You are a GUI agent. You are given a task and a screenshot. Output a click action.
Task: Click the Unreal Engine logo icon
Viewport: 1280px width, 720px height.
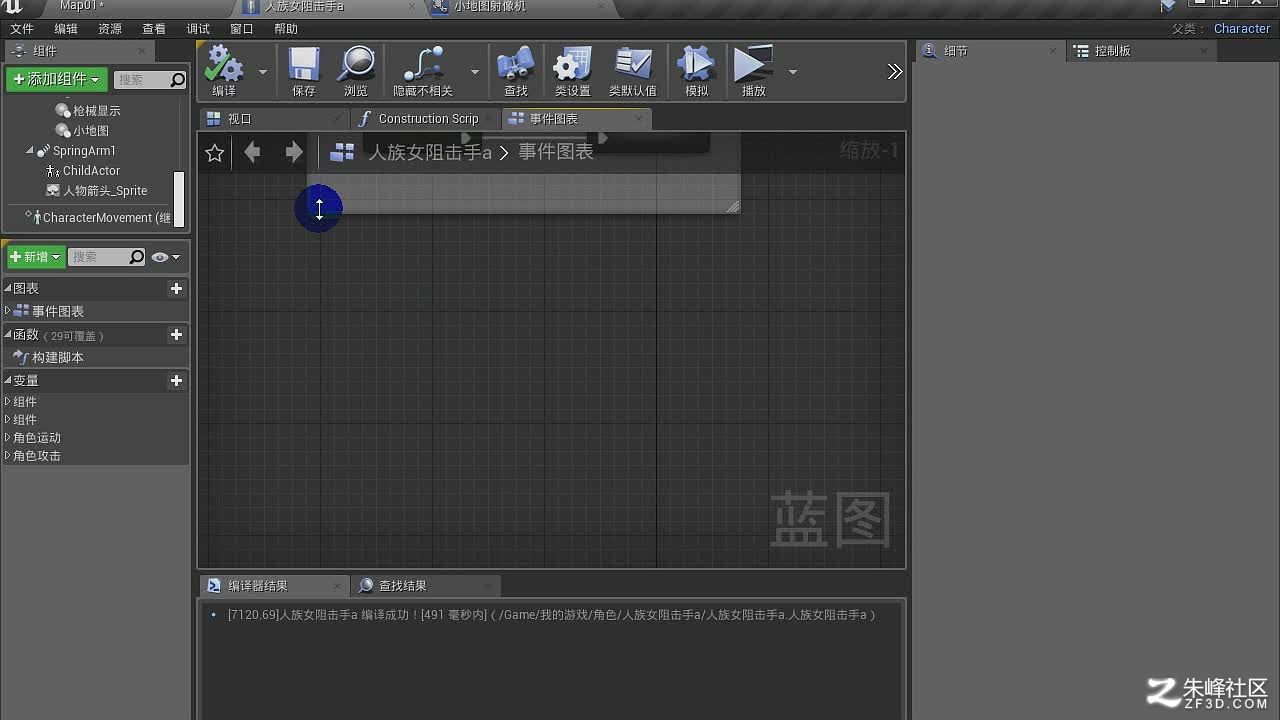click(13, 7)
